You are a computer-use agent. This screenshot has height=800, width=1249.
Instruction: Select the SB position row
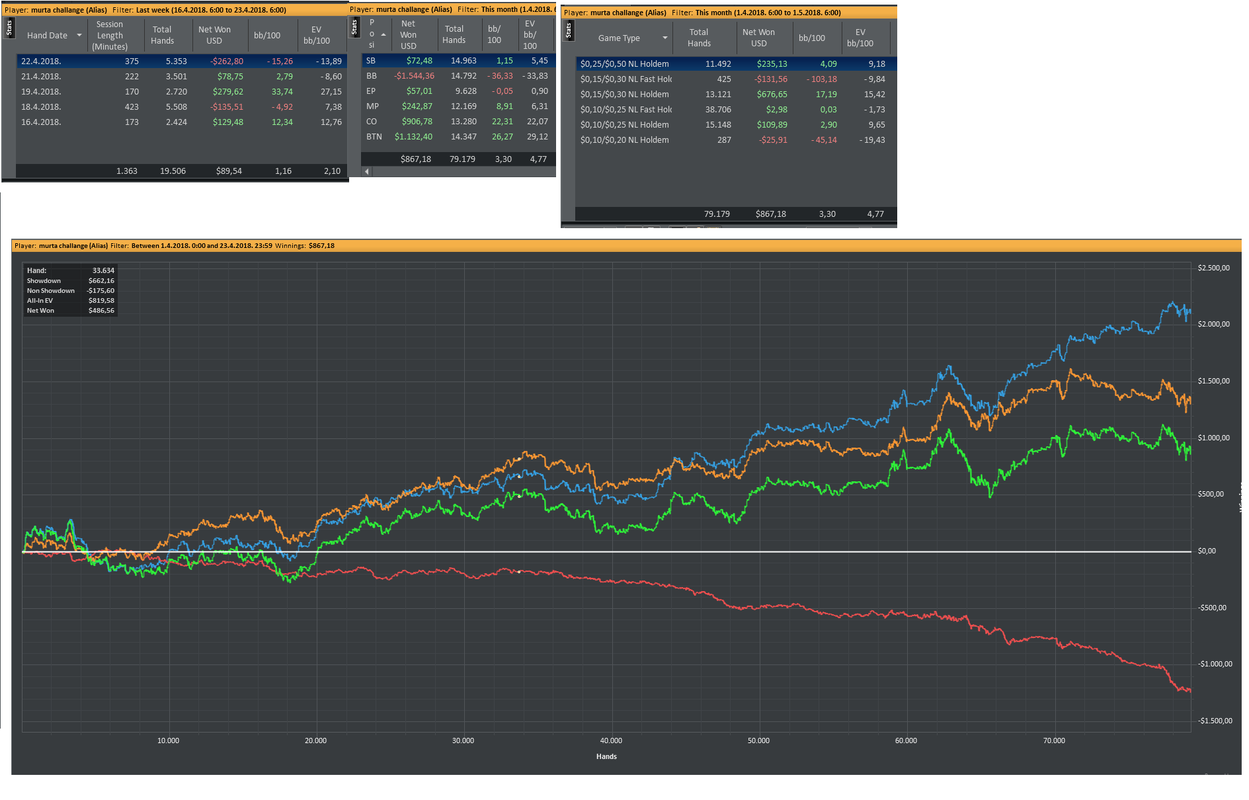(458, 60)
